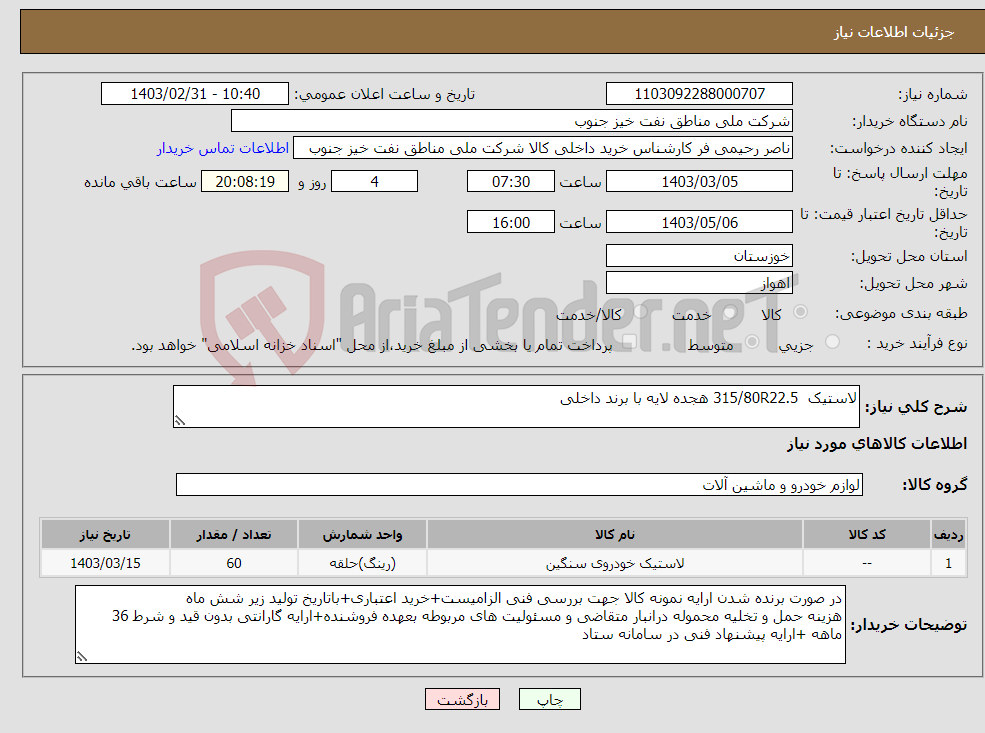Click the unit cell (رینگ)حلقه

362,563
